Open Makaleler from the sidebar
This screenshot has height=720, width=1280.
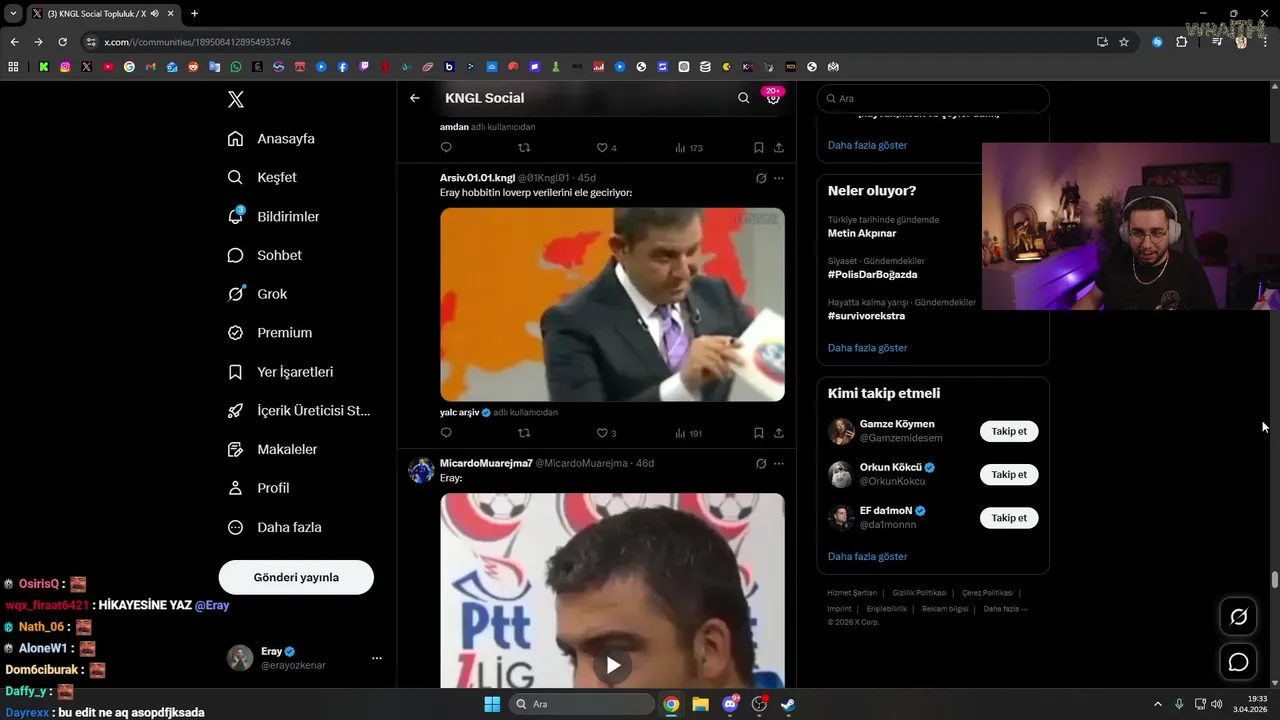(272, 450)
